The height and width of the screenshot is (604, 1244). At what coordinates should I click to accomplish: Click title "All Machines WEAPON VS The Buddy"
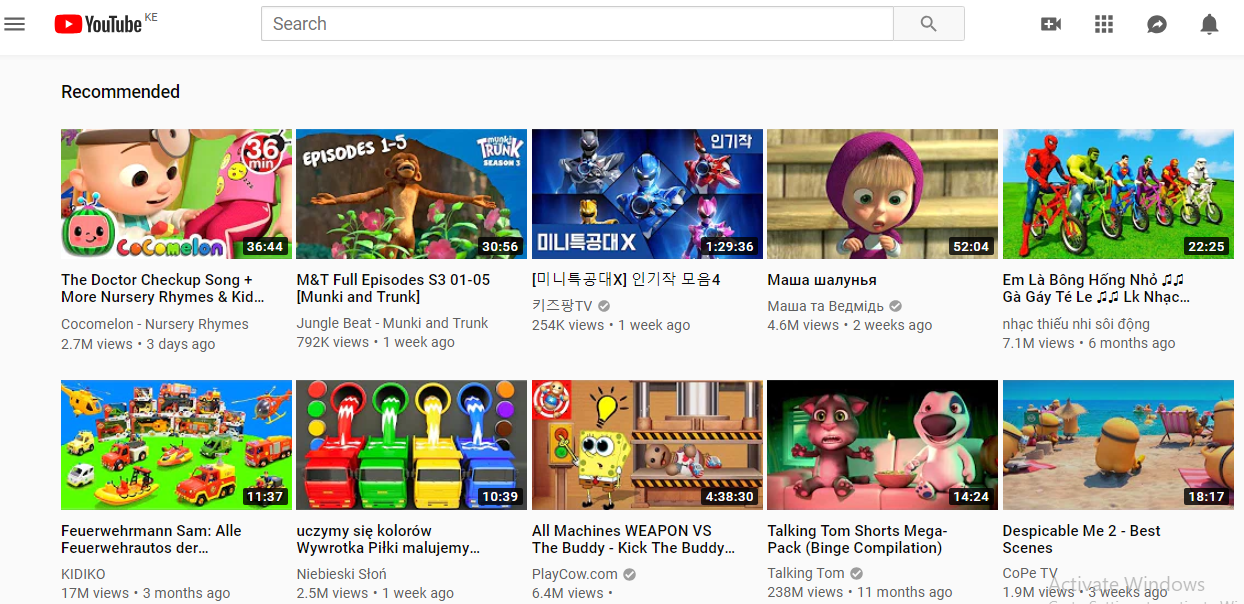pyautogui.click(x=633, y=539)
